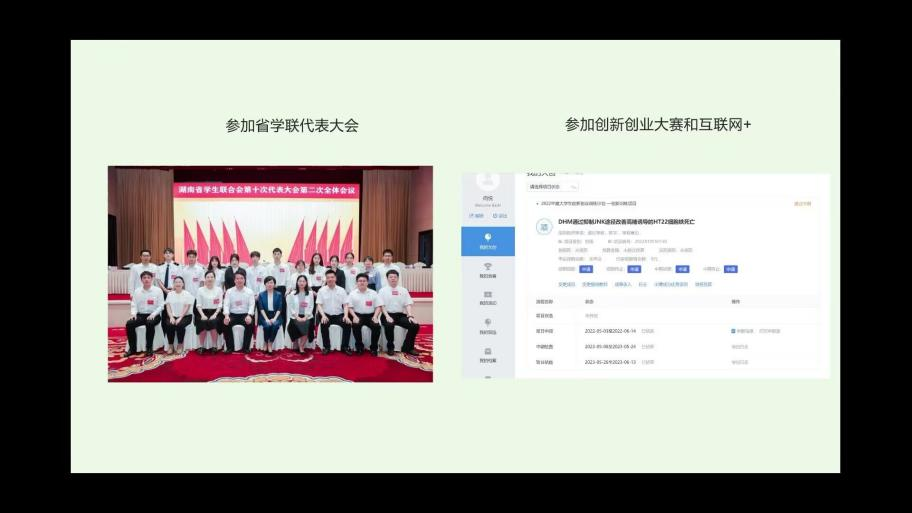Open the fourth sidebar item with pin icon
The height and width of the screenshot is (513, 912).
coord(488,325)
